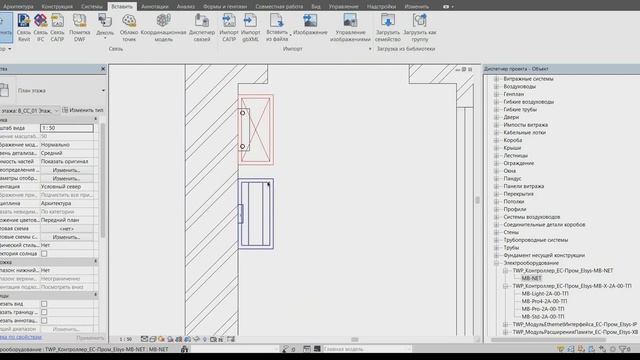Click the Изменить тип button
This screenshot has height=360, width=640.
pyautogui.click(x=82, y=110)
